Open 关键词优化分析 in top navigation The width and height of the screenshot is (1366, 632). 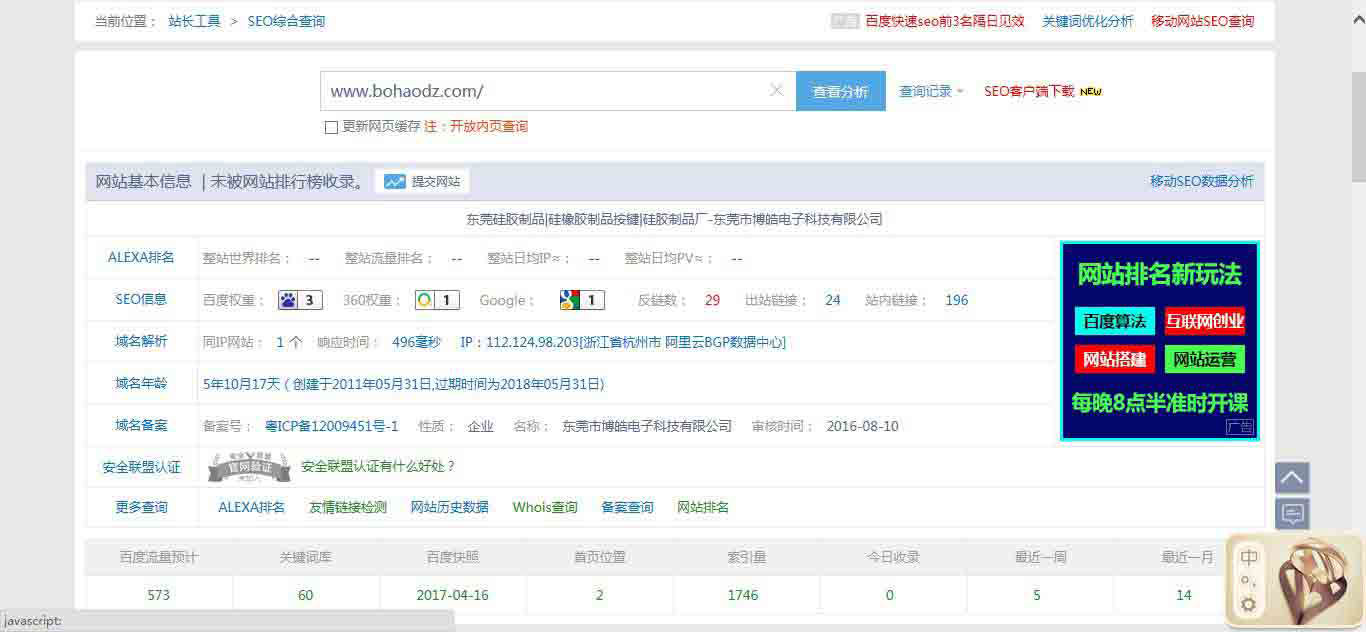point(1087,21)
